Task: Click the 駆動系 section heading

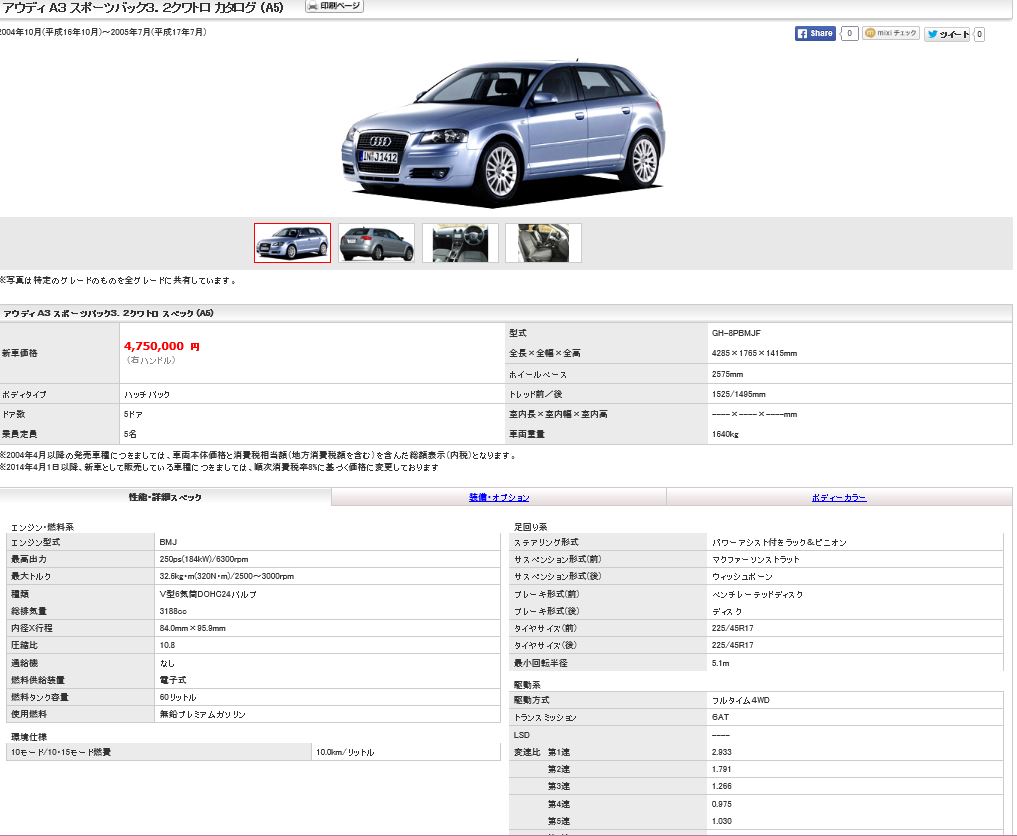Action: [x=527, y=685]
